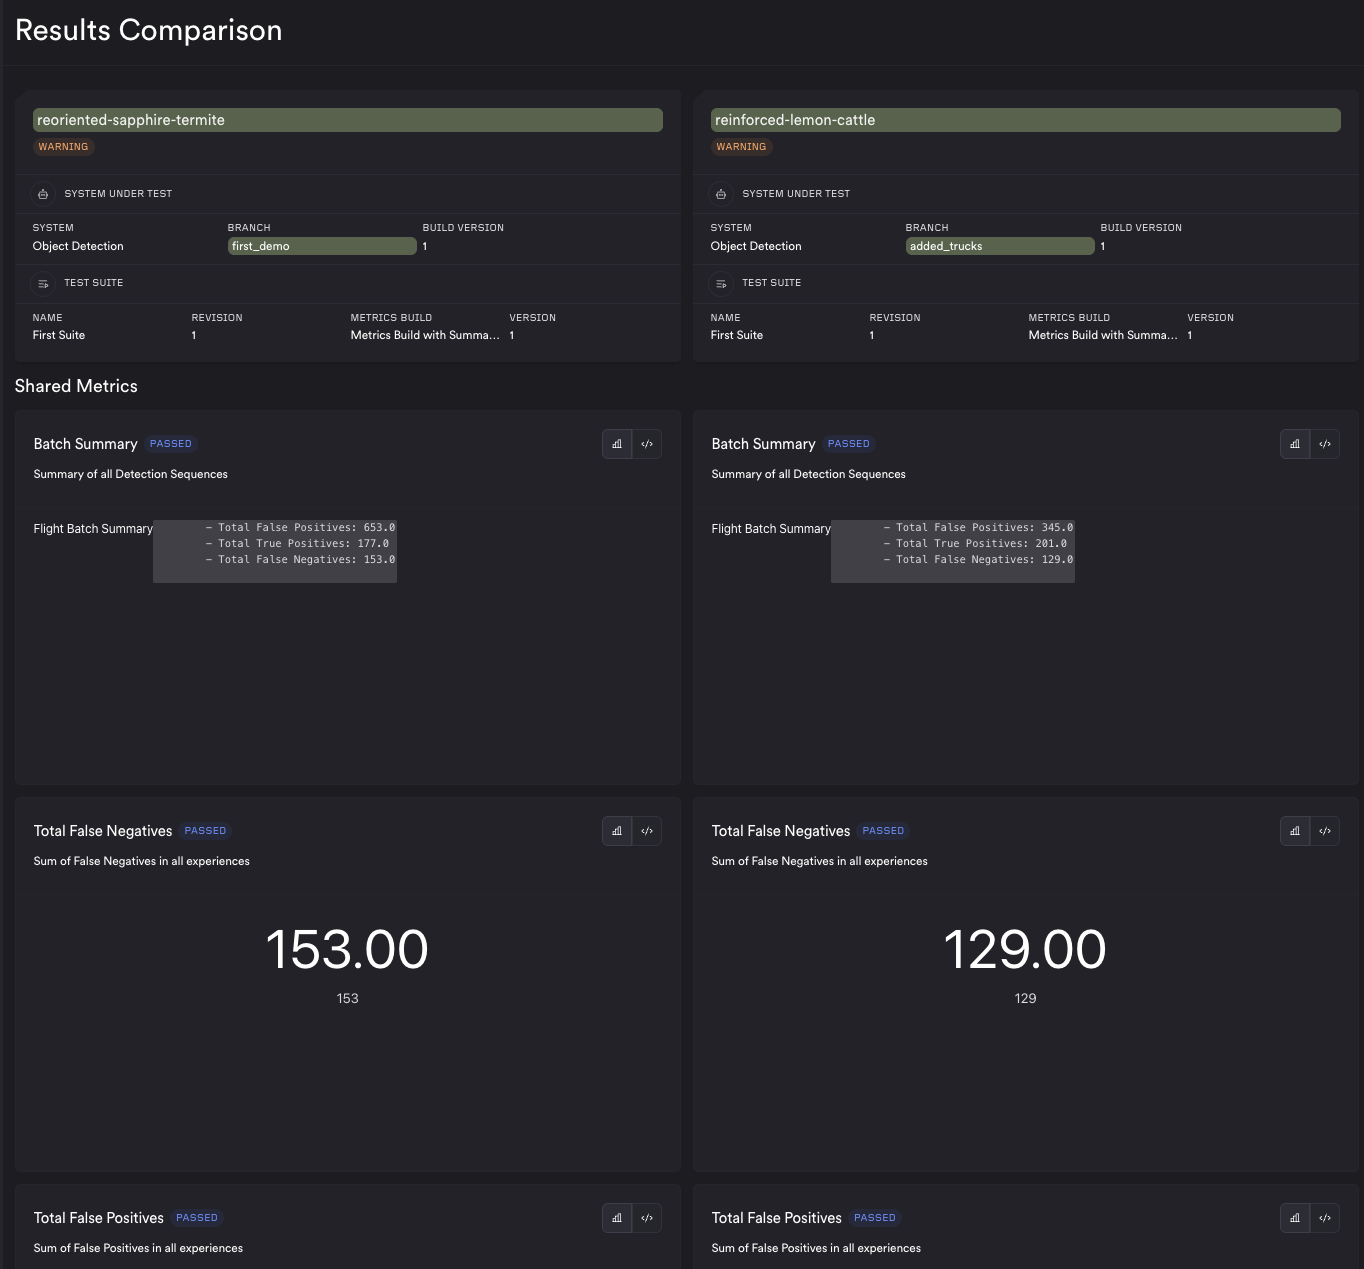Viewport: 1364px width, 1269px height.
Task: Click small '129' value under 129.00
Action: click(x=1026, y=998)
